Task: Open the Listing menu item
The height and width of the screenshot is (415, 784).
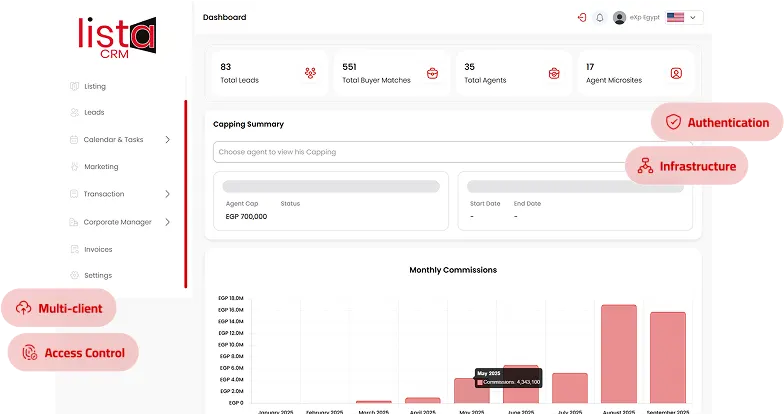Action: (x=95, y=86)
